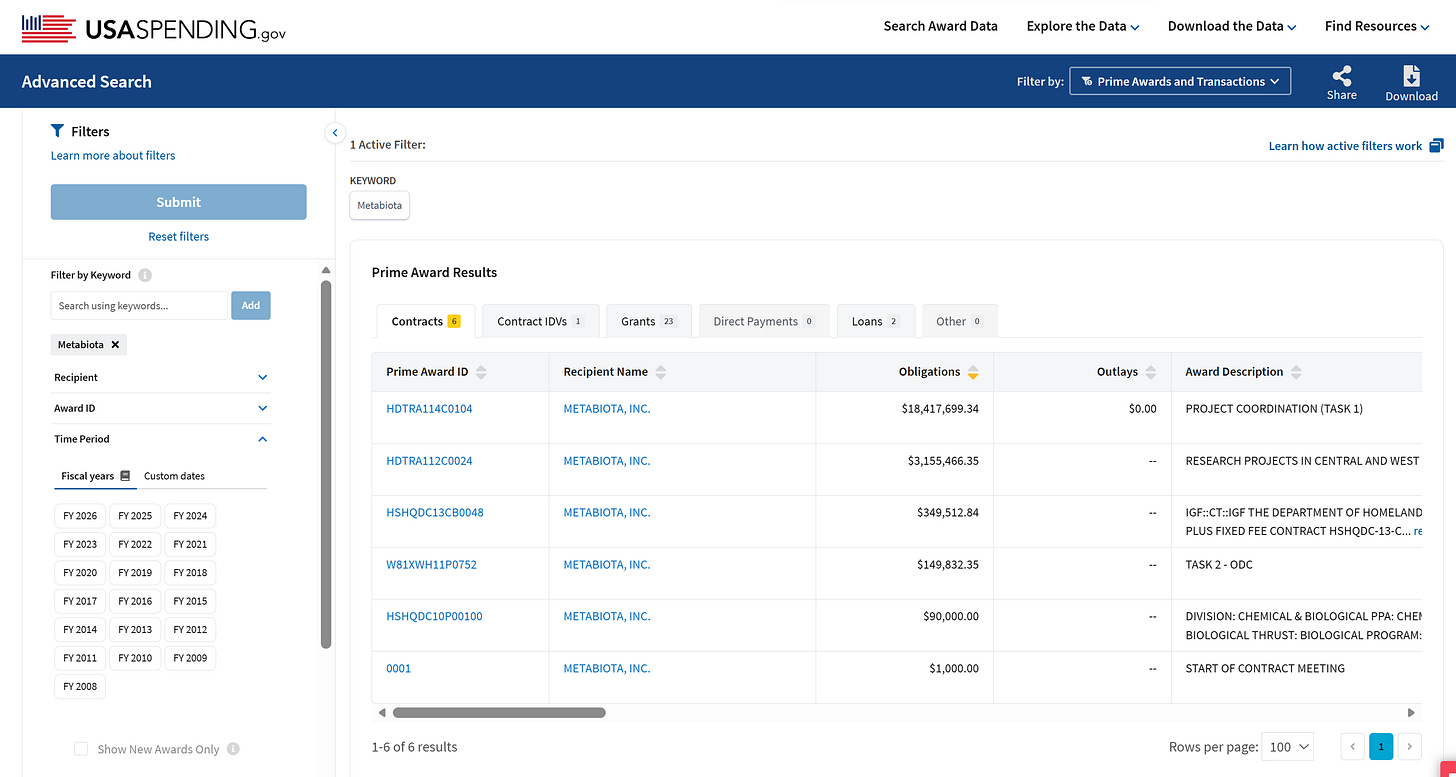Switch to Contract IDVs tab

coord(540,321)
